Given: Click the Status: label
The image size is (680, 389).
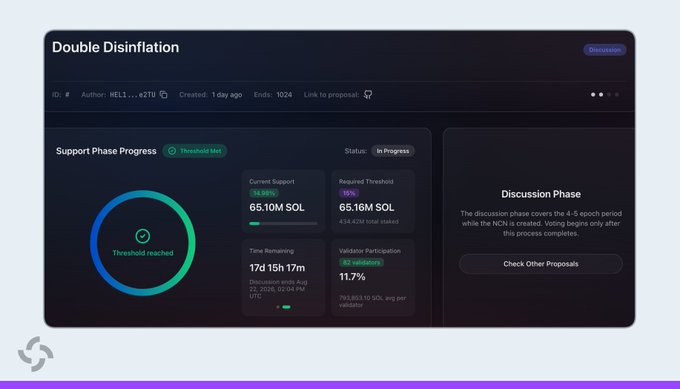Looking at the screenshot, I should [x=356, y=151].
